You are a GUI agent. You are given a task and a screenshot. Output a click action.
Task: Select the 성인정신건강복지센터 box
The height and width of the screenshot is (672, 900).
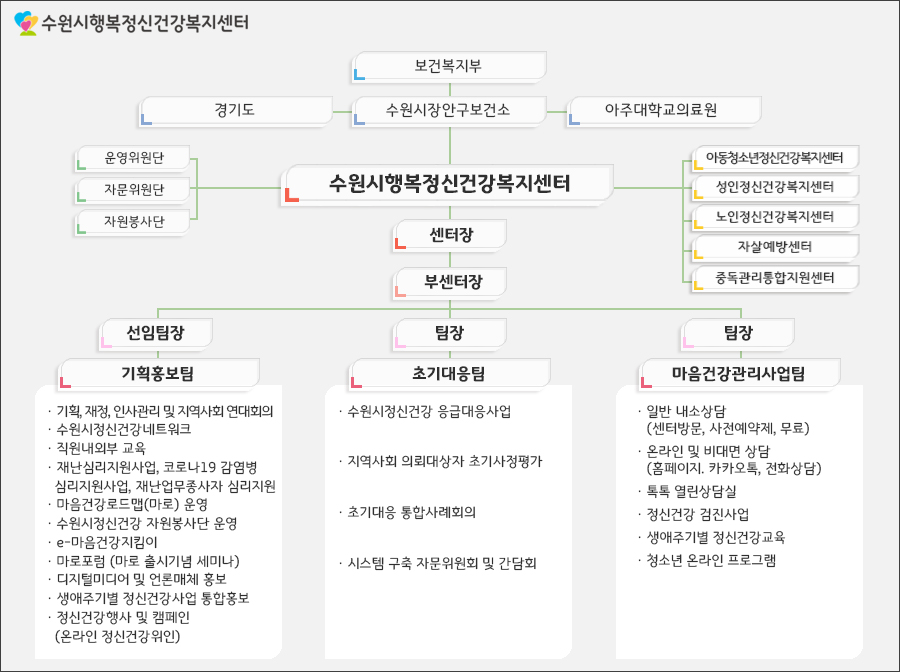pos(774,187)
